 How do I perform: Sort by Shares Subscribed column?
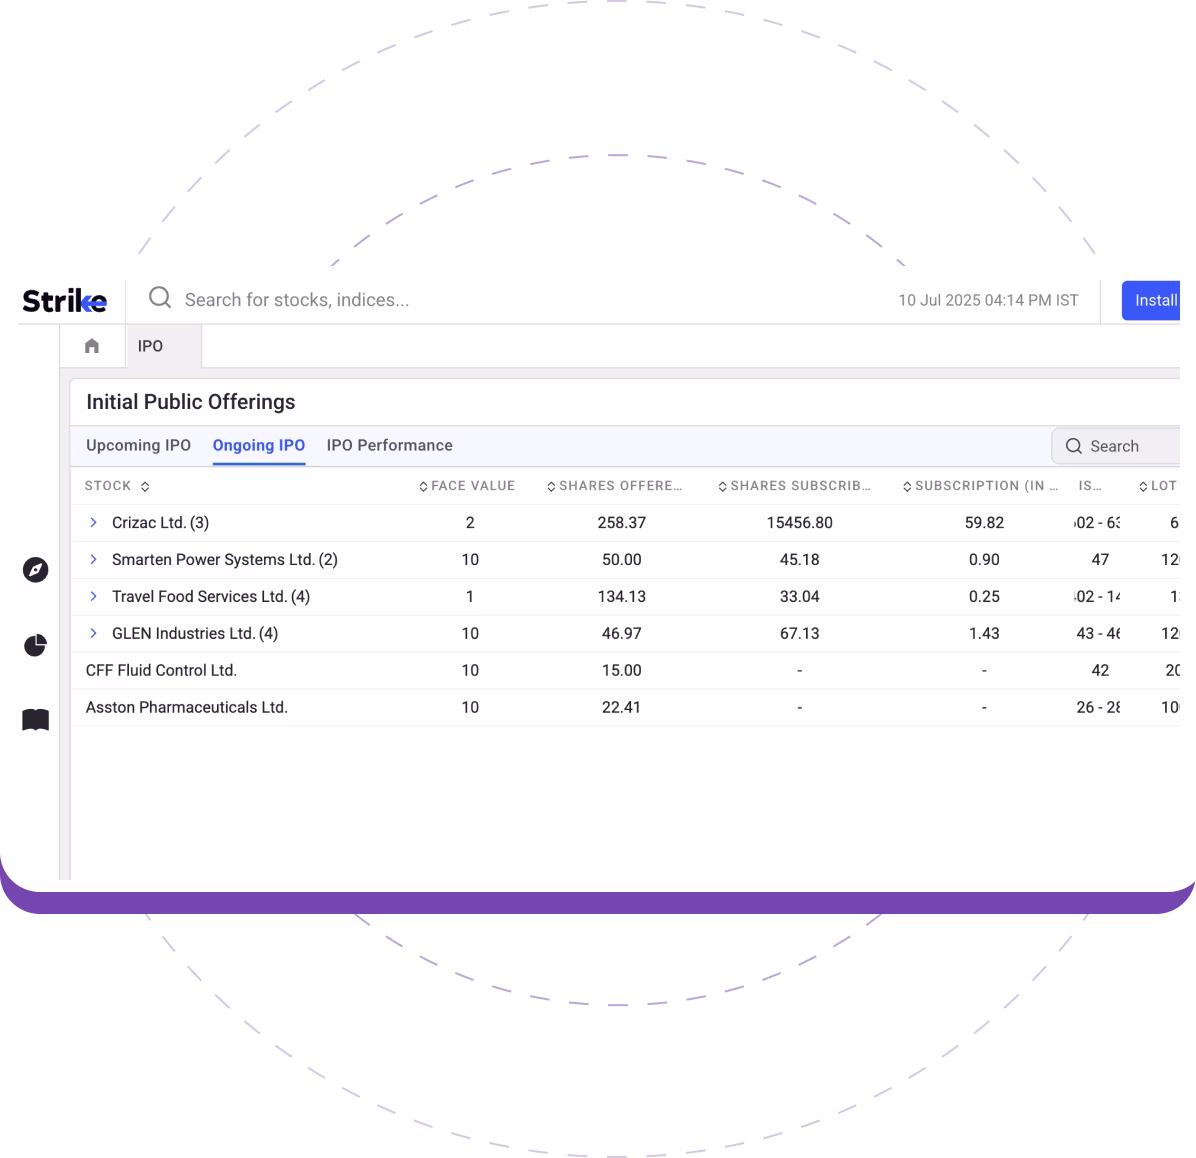coord(794,486)
